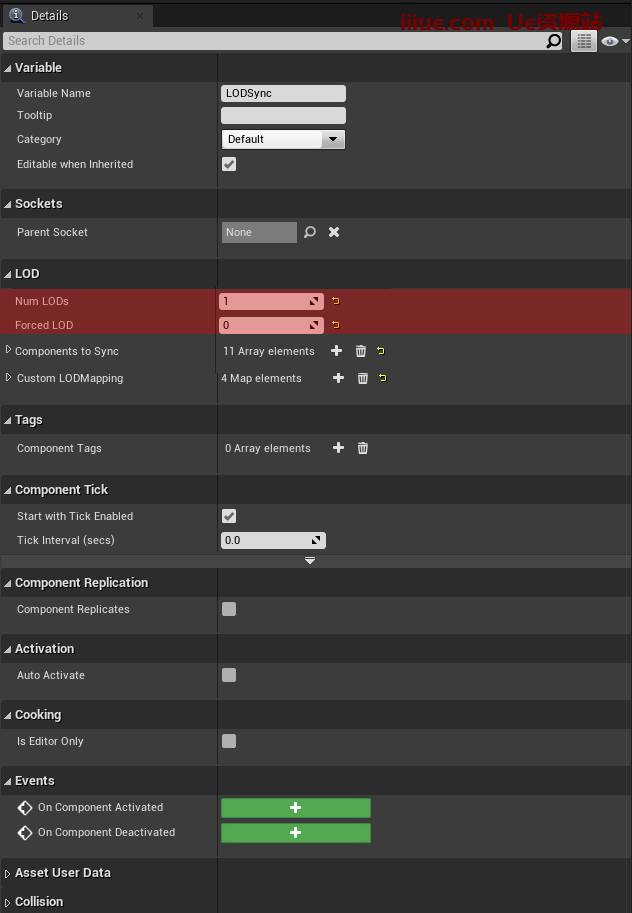Click the search magnifier icon in Search Details
The width and height of the screenshot is (632, 913).
[554, 41]
